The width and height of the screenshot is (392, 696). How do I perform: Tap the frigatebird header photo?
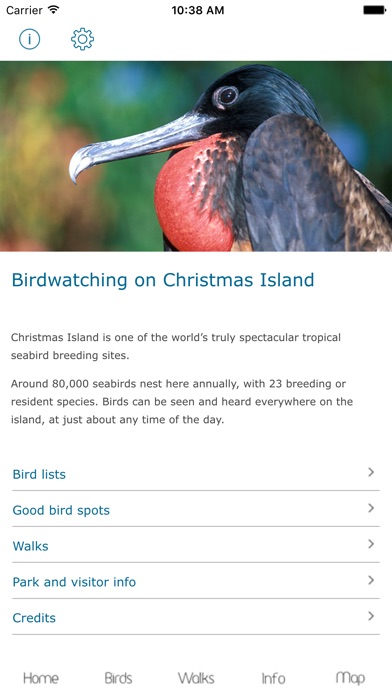(196, 156)
